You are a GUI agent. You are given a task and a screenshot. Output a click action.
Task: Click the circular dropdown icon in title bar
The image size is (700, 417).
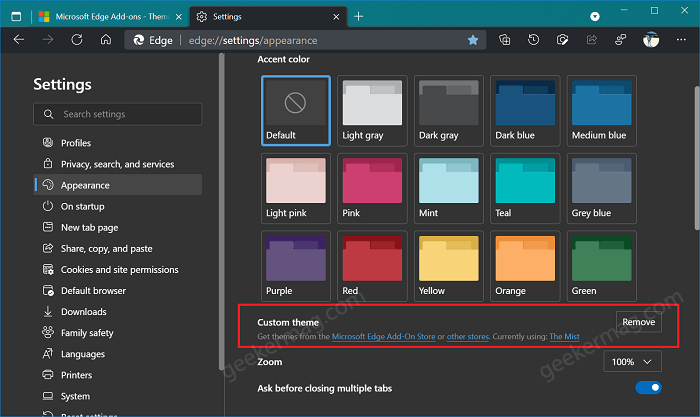click(x=595, y=17)
